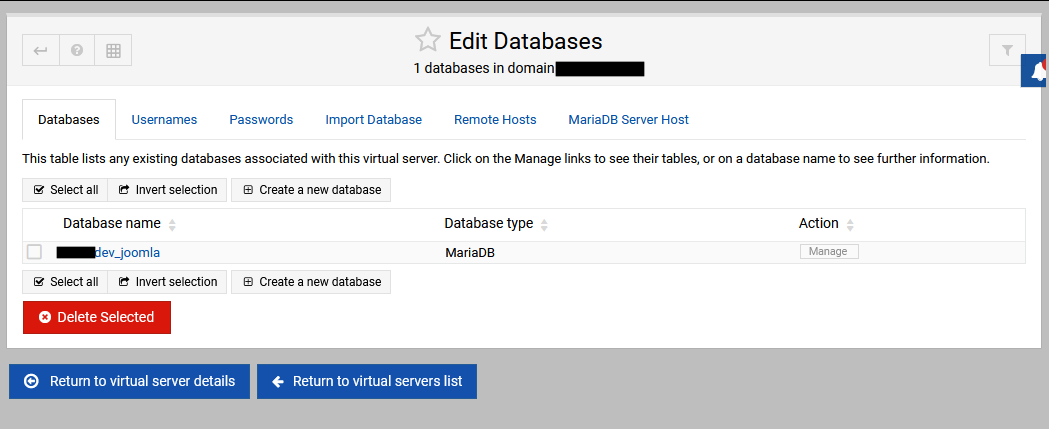Switch to the Usernames tab

click(164, 120)
